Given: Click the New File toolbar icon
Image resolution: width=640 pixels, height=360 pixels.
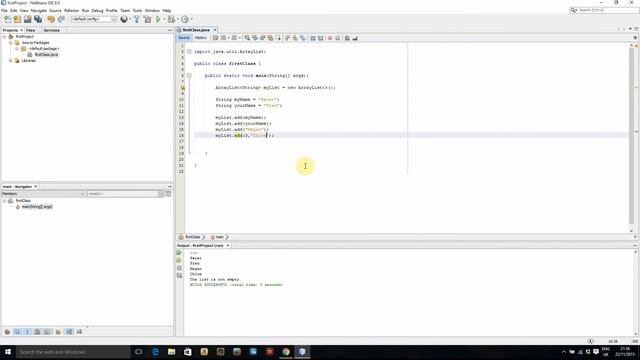Looking at the screenshot, I should (x=7, y=19).
